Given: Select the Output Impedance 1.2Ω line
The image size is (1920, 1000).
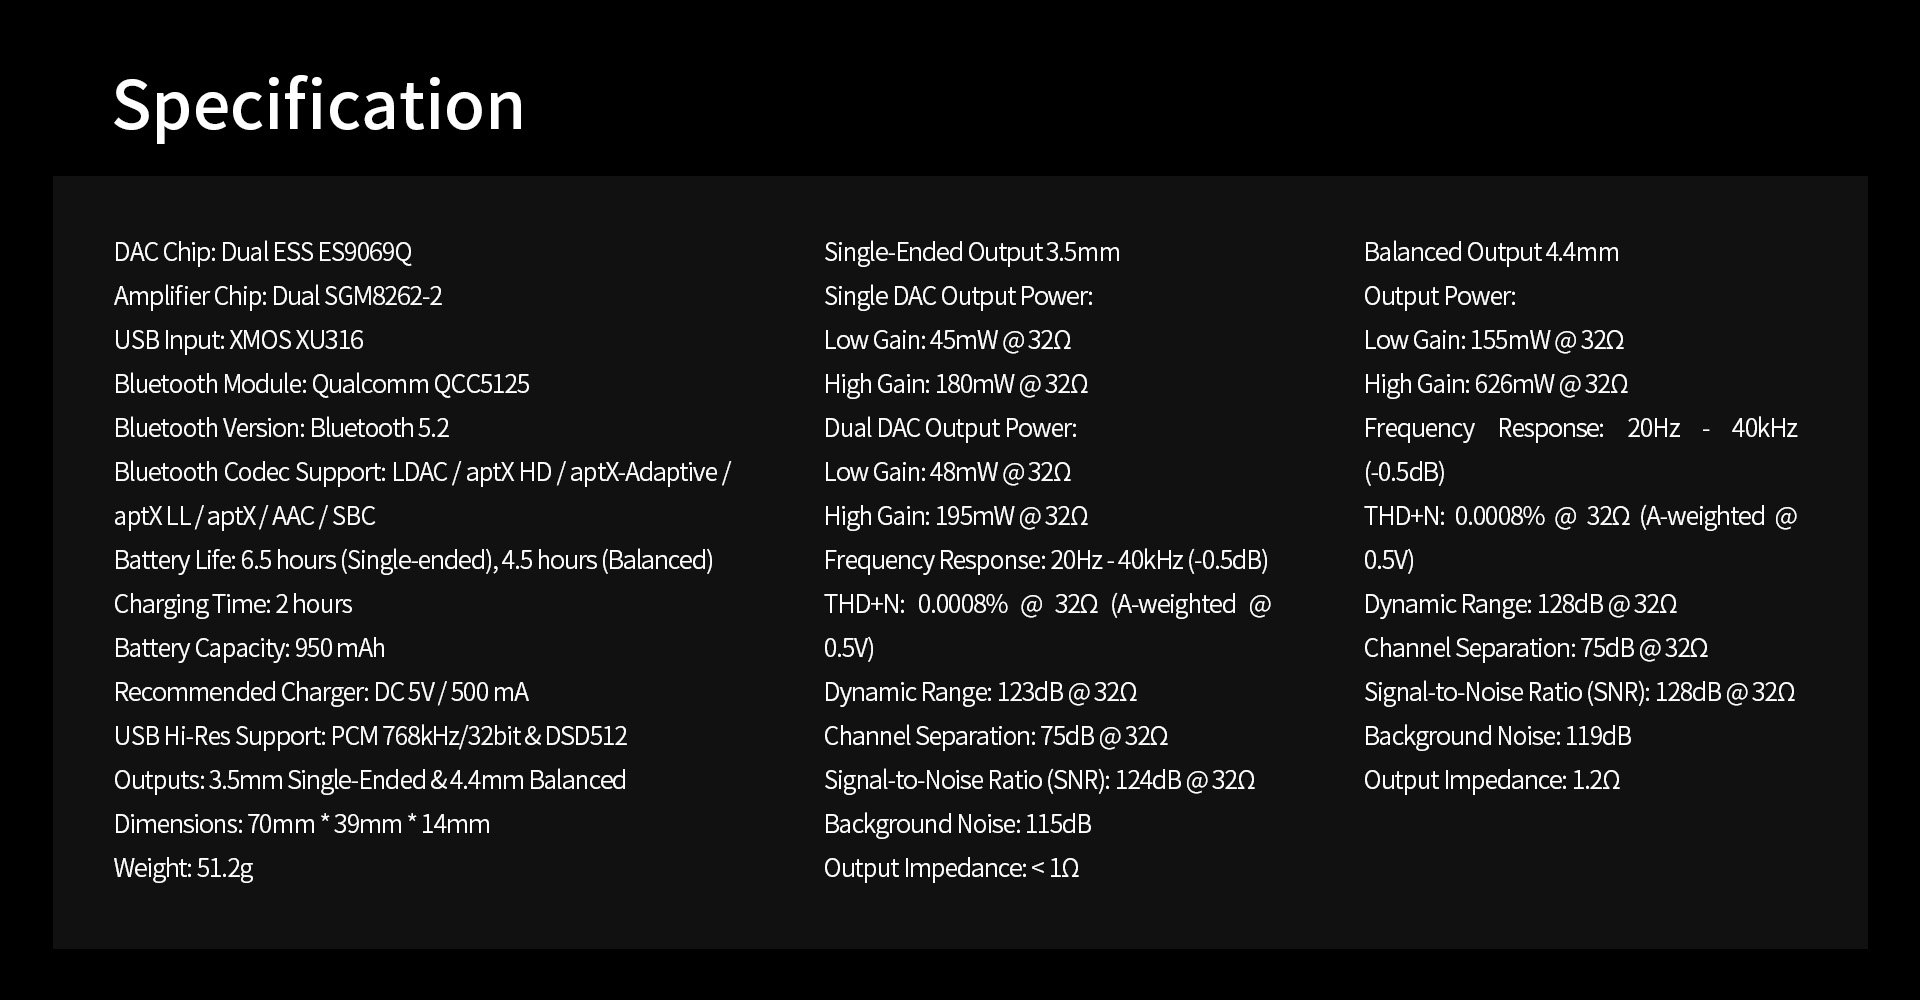Looking at the screenshot, I should tap(1491, 780).
